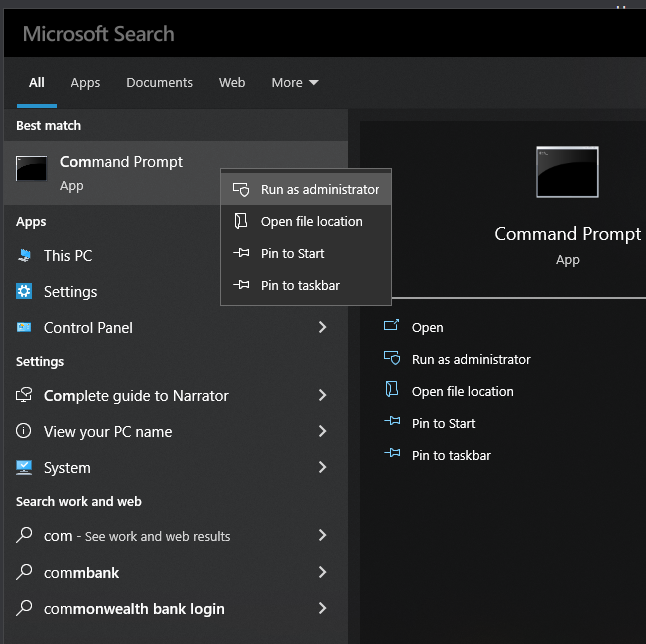This screenshot has height=644, width=646.
Task: Click the search icon beside commbank suggestion
Action: (x=25, y=573)
